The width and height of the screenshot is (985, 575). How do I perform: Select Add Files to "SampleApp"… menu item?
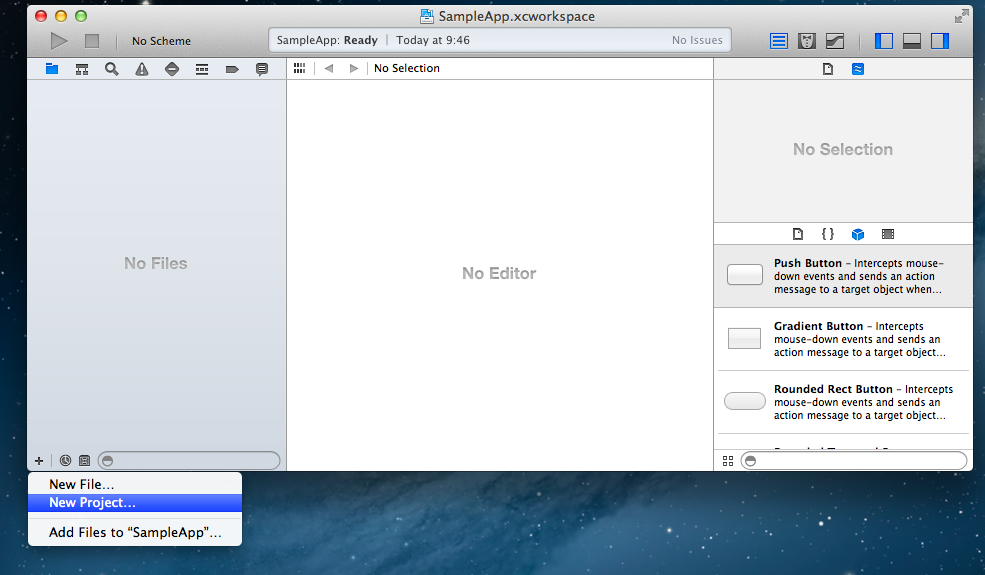[x=135, y=533]
